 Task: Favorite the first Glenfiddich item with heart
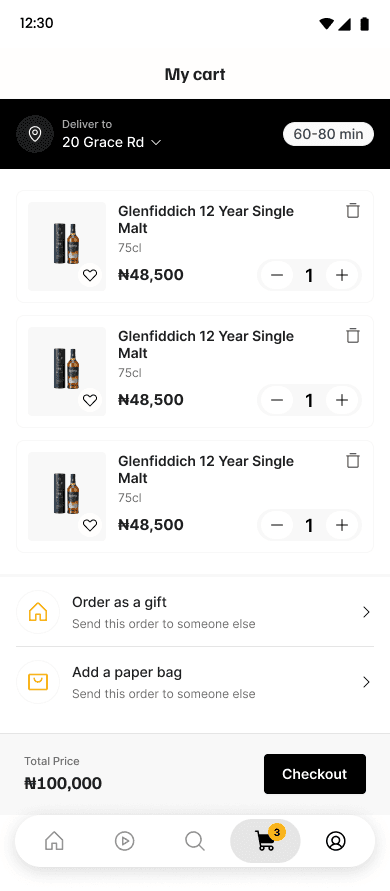tap(90, 276)
